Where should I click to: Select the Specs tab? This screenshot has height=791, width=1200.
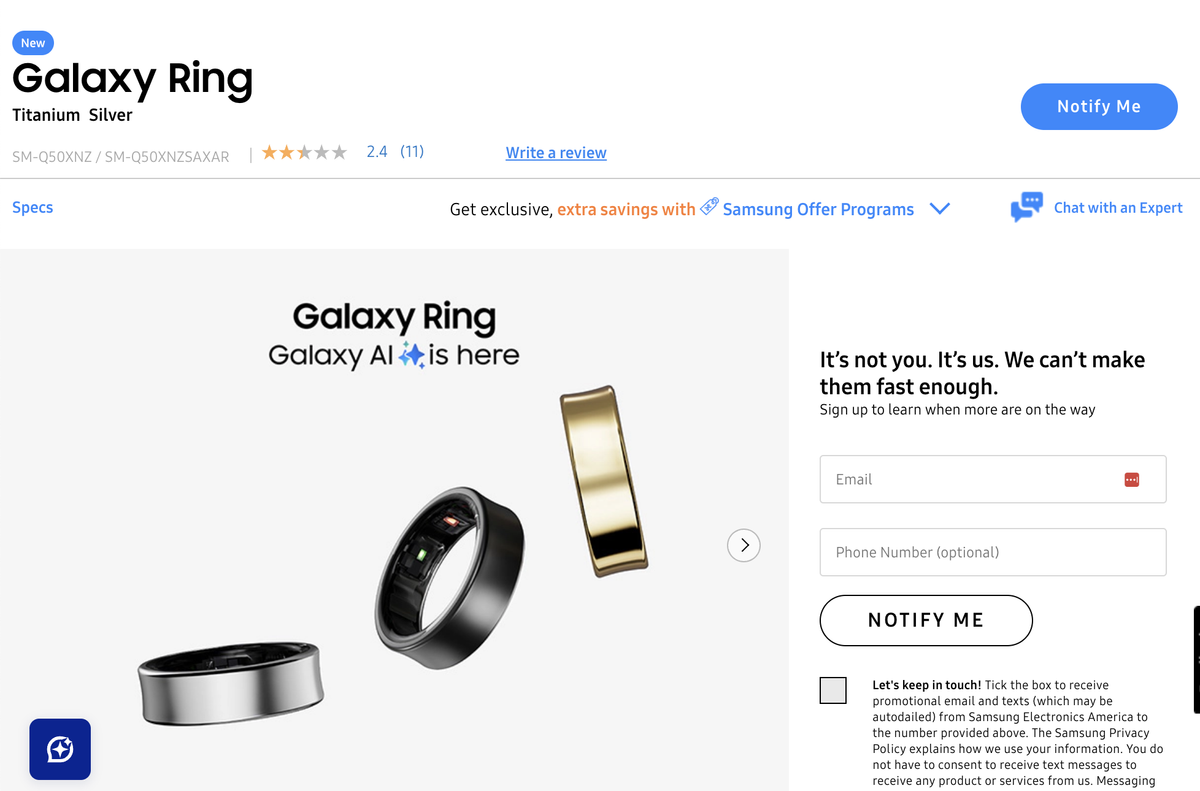(32, 207)
